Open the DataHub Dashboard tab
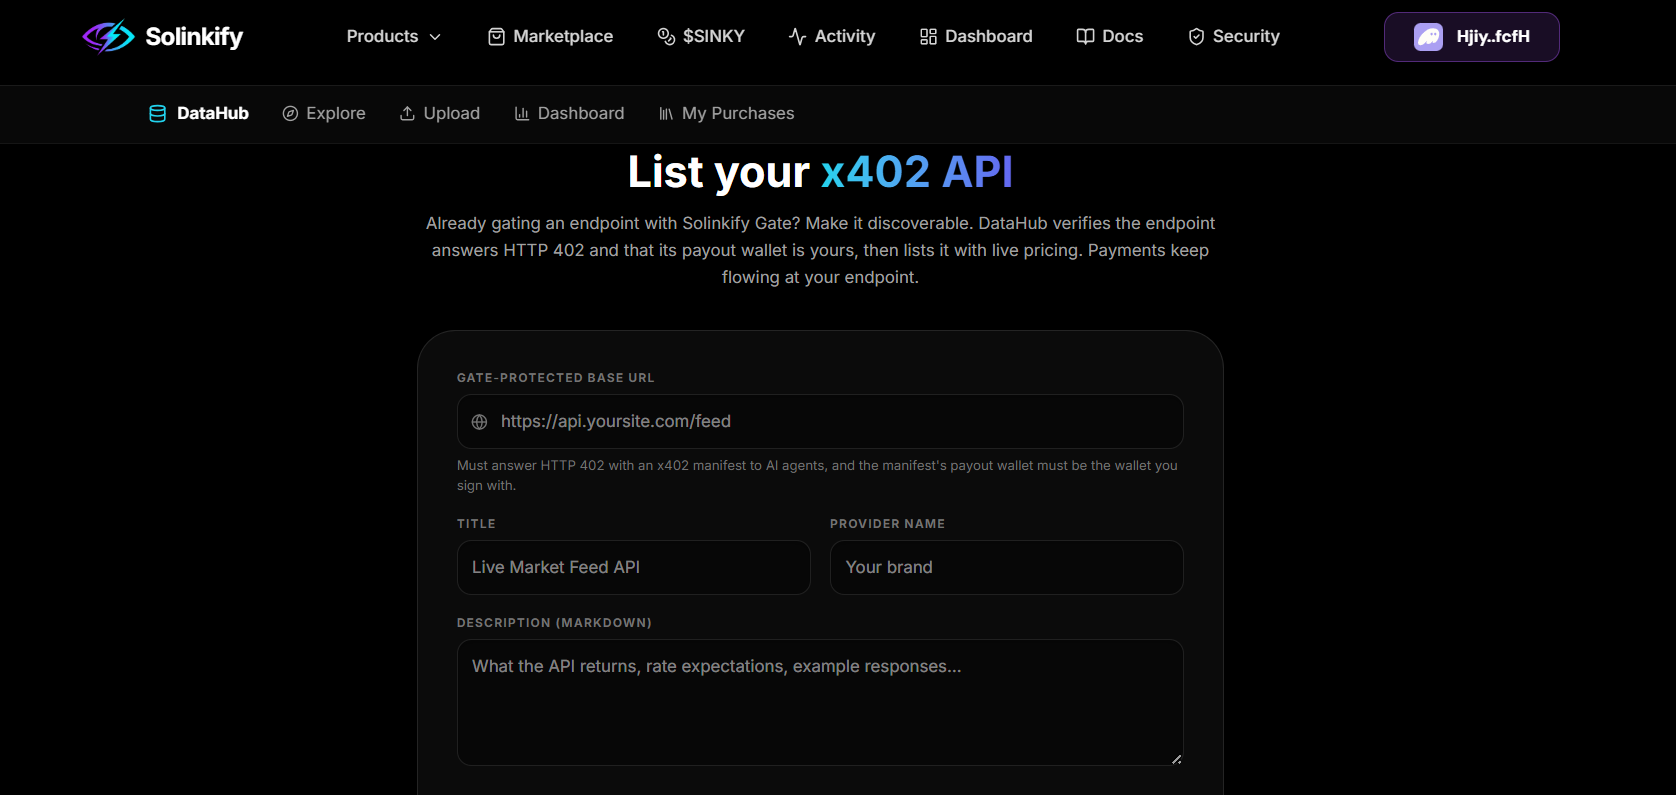The image size is (1676, 795). [x=569, y=114]
